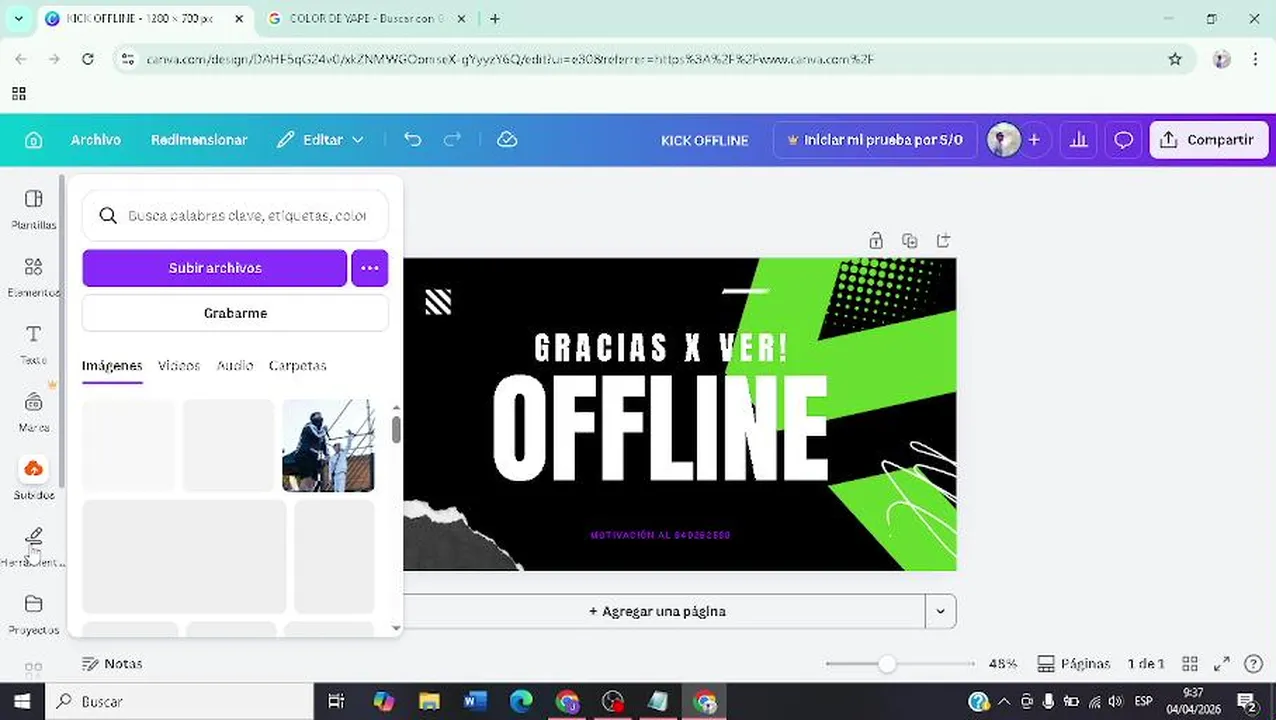Open Microsoft Edge from the taskbar

click(521, 702)
